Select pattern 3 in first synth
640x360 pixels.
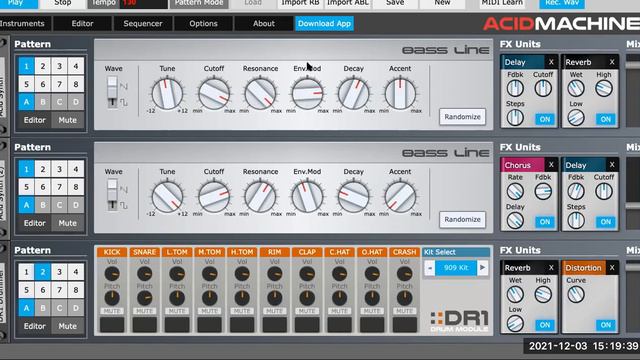[59, 66]
